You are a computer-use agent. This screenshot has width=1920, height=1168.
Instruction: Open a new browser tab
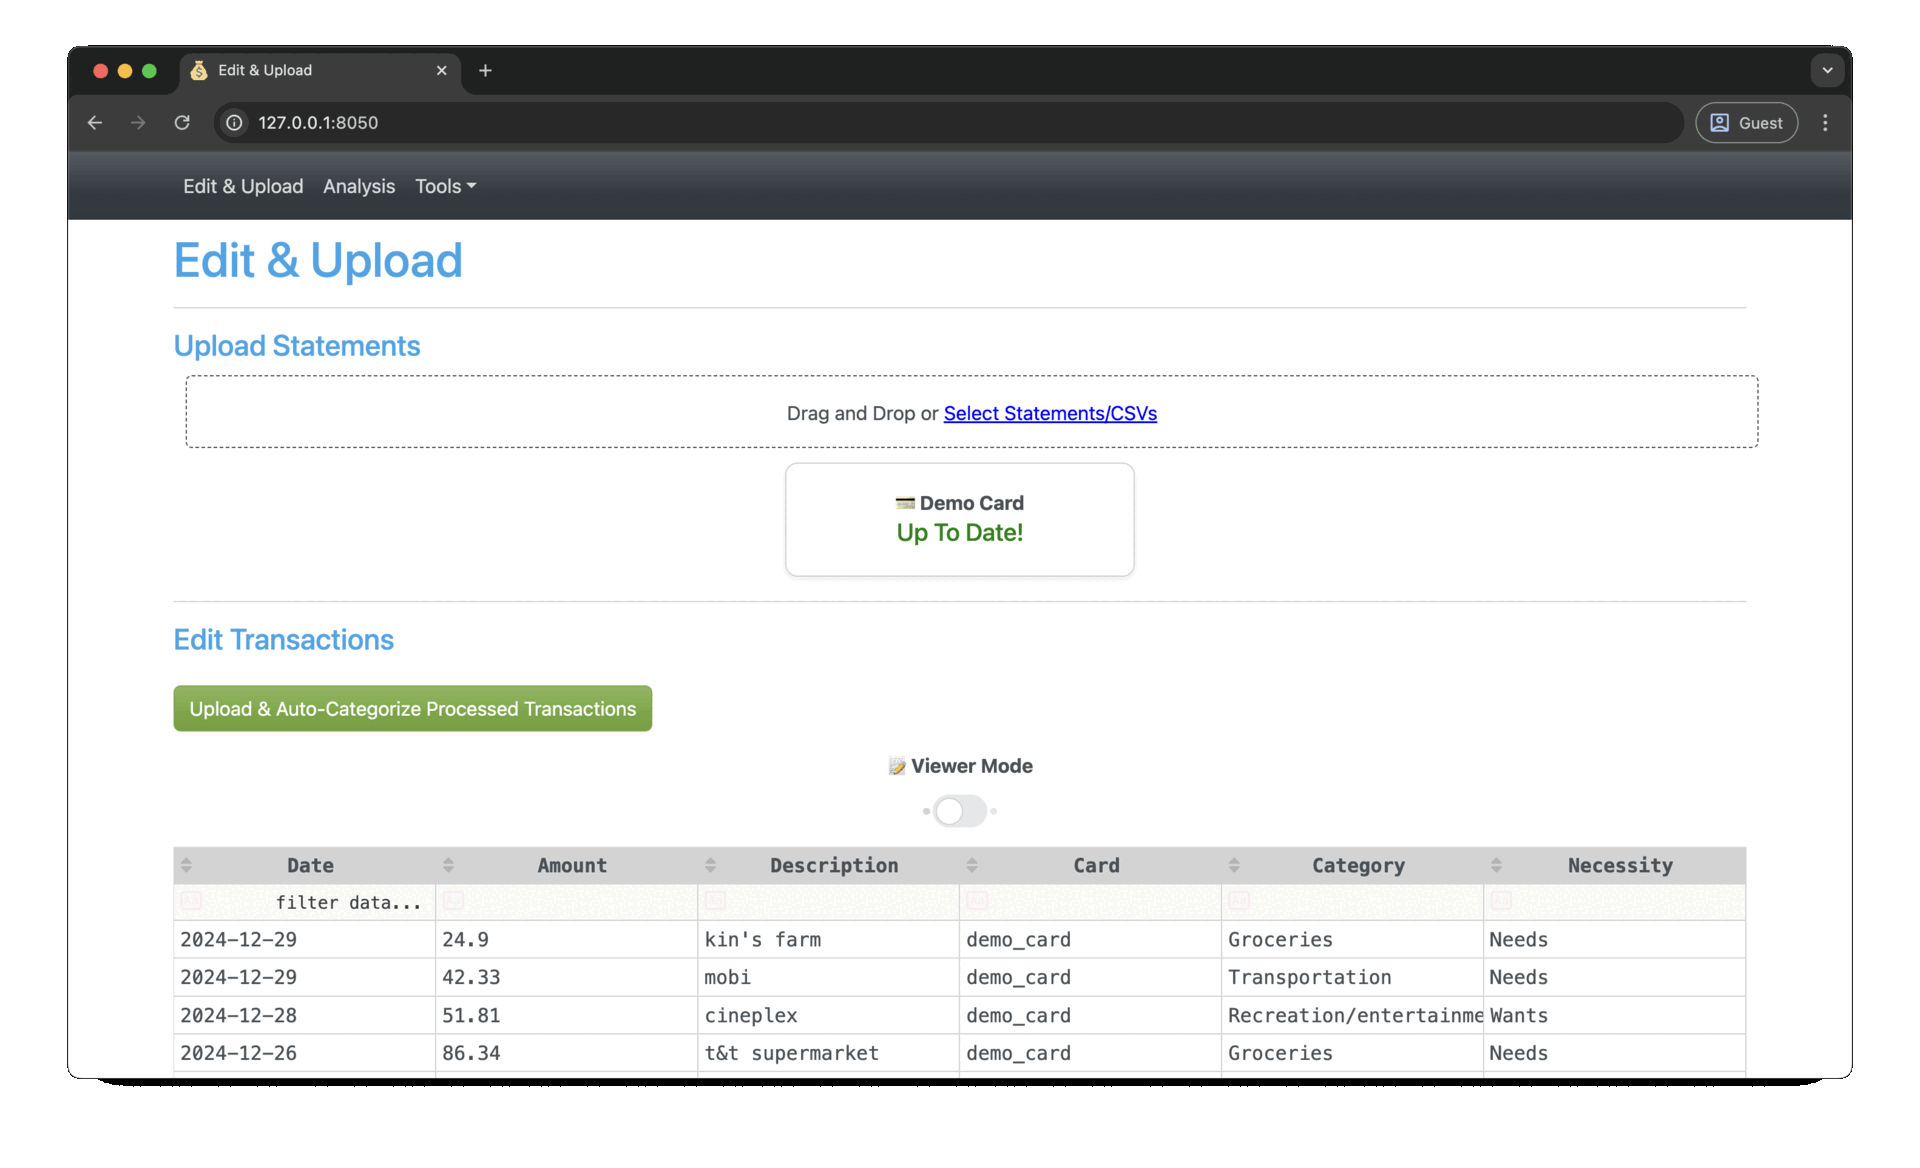pos(485,70)
